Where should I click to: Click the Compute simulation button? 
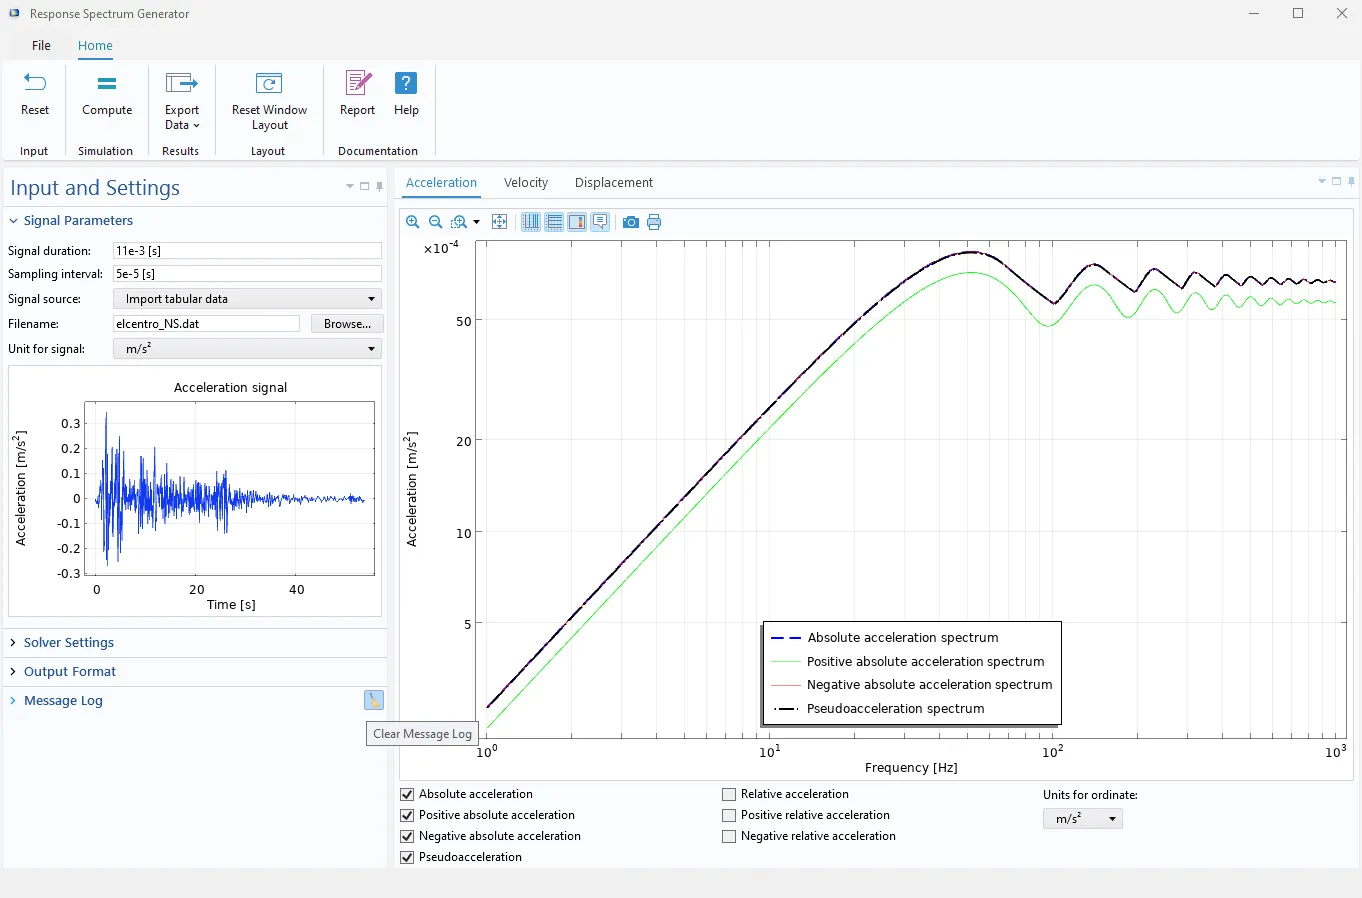(107, 95)
